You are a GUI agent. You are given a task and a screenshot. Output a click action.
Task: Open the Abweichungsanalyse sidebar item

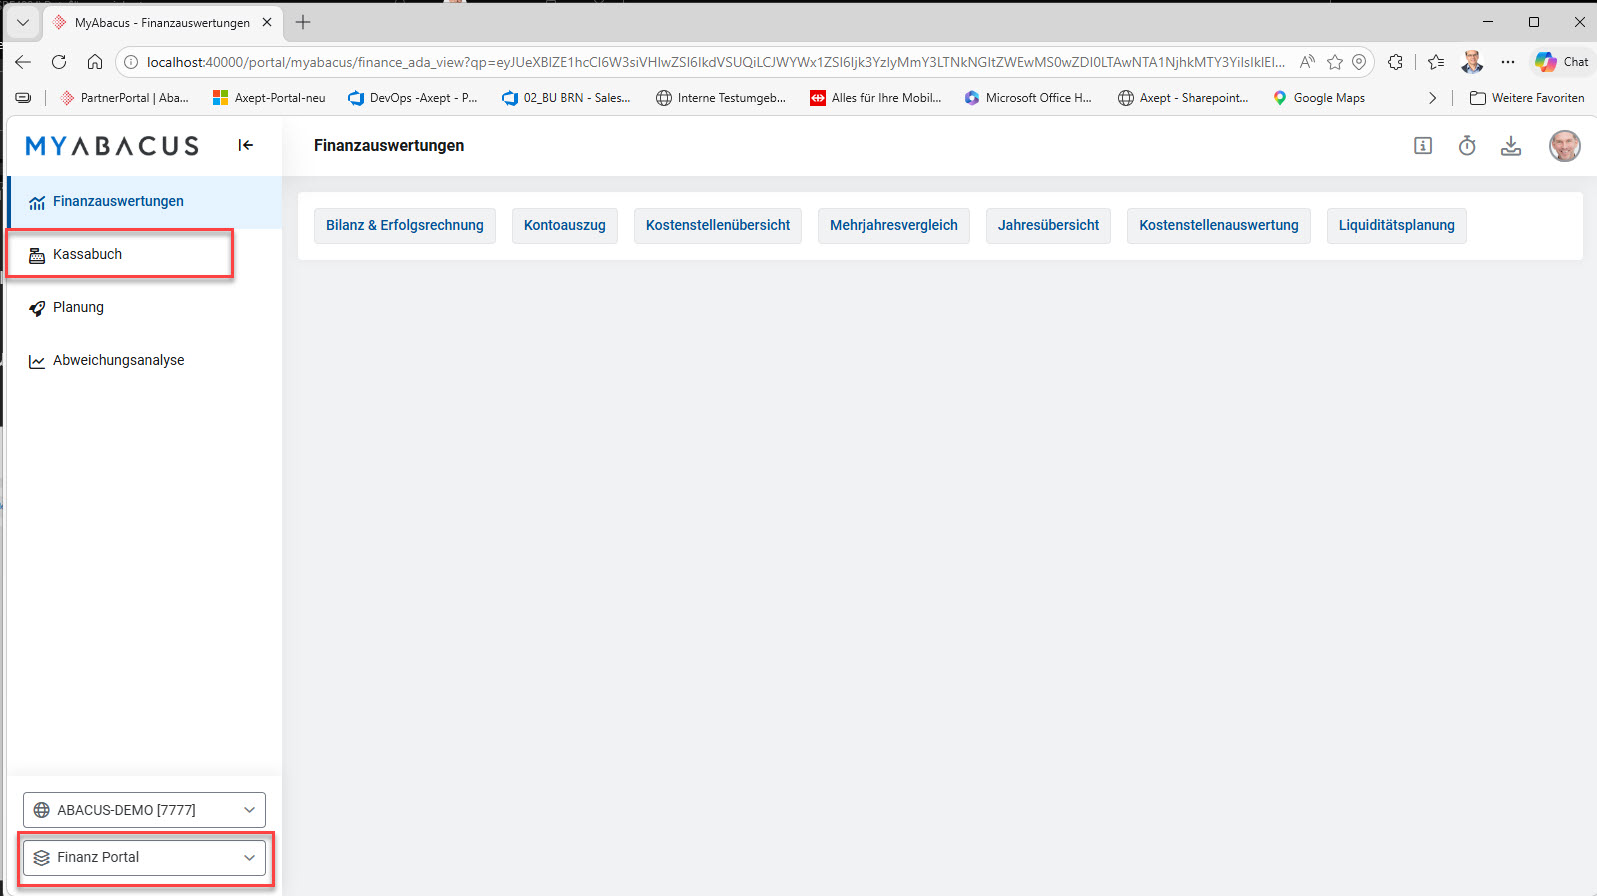[x=145, y=361]
